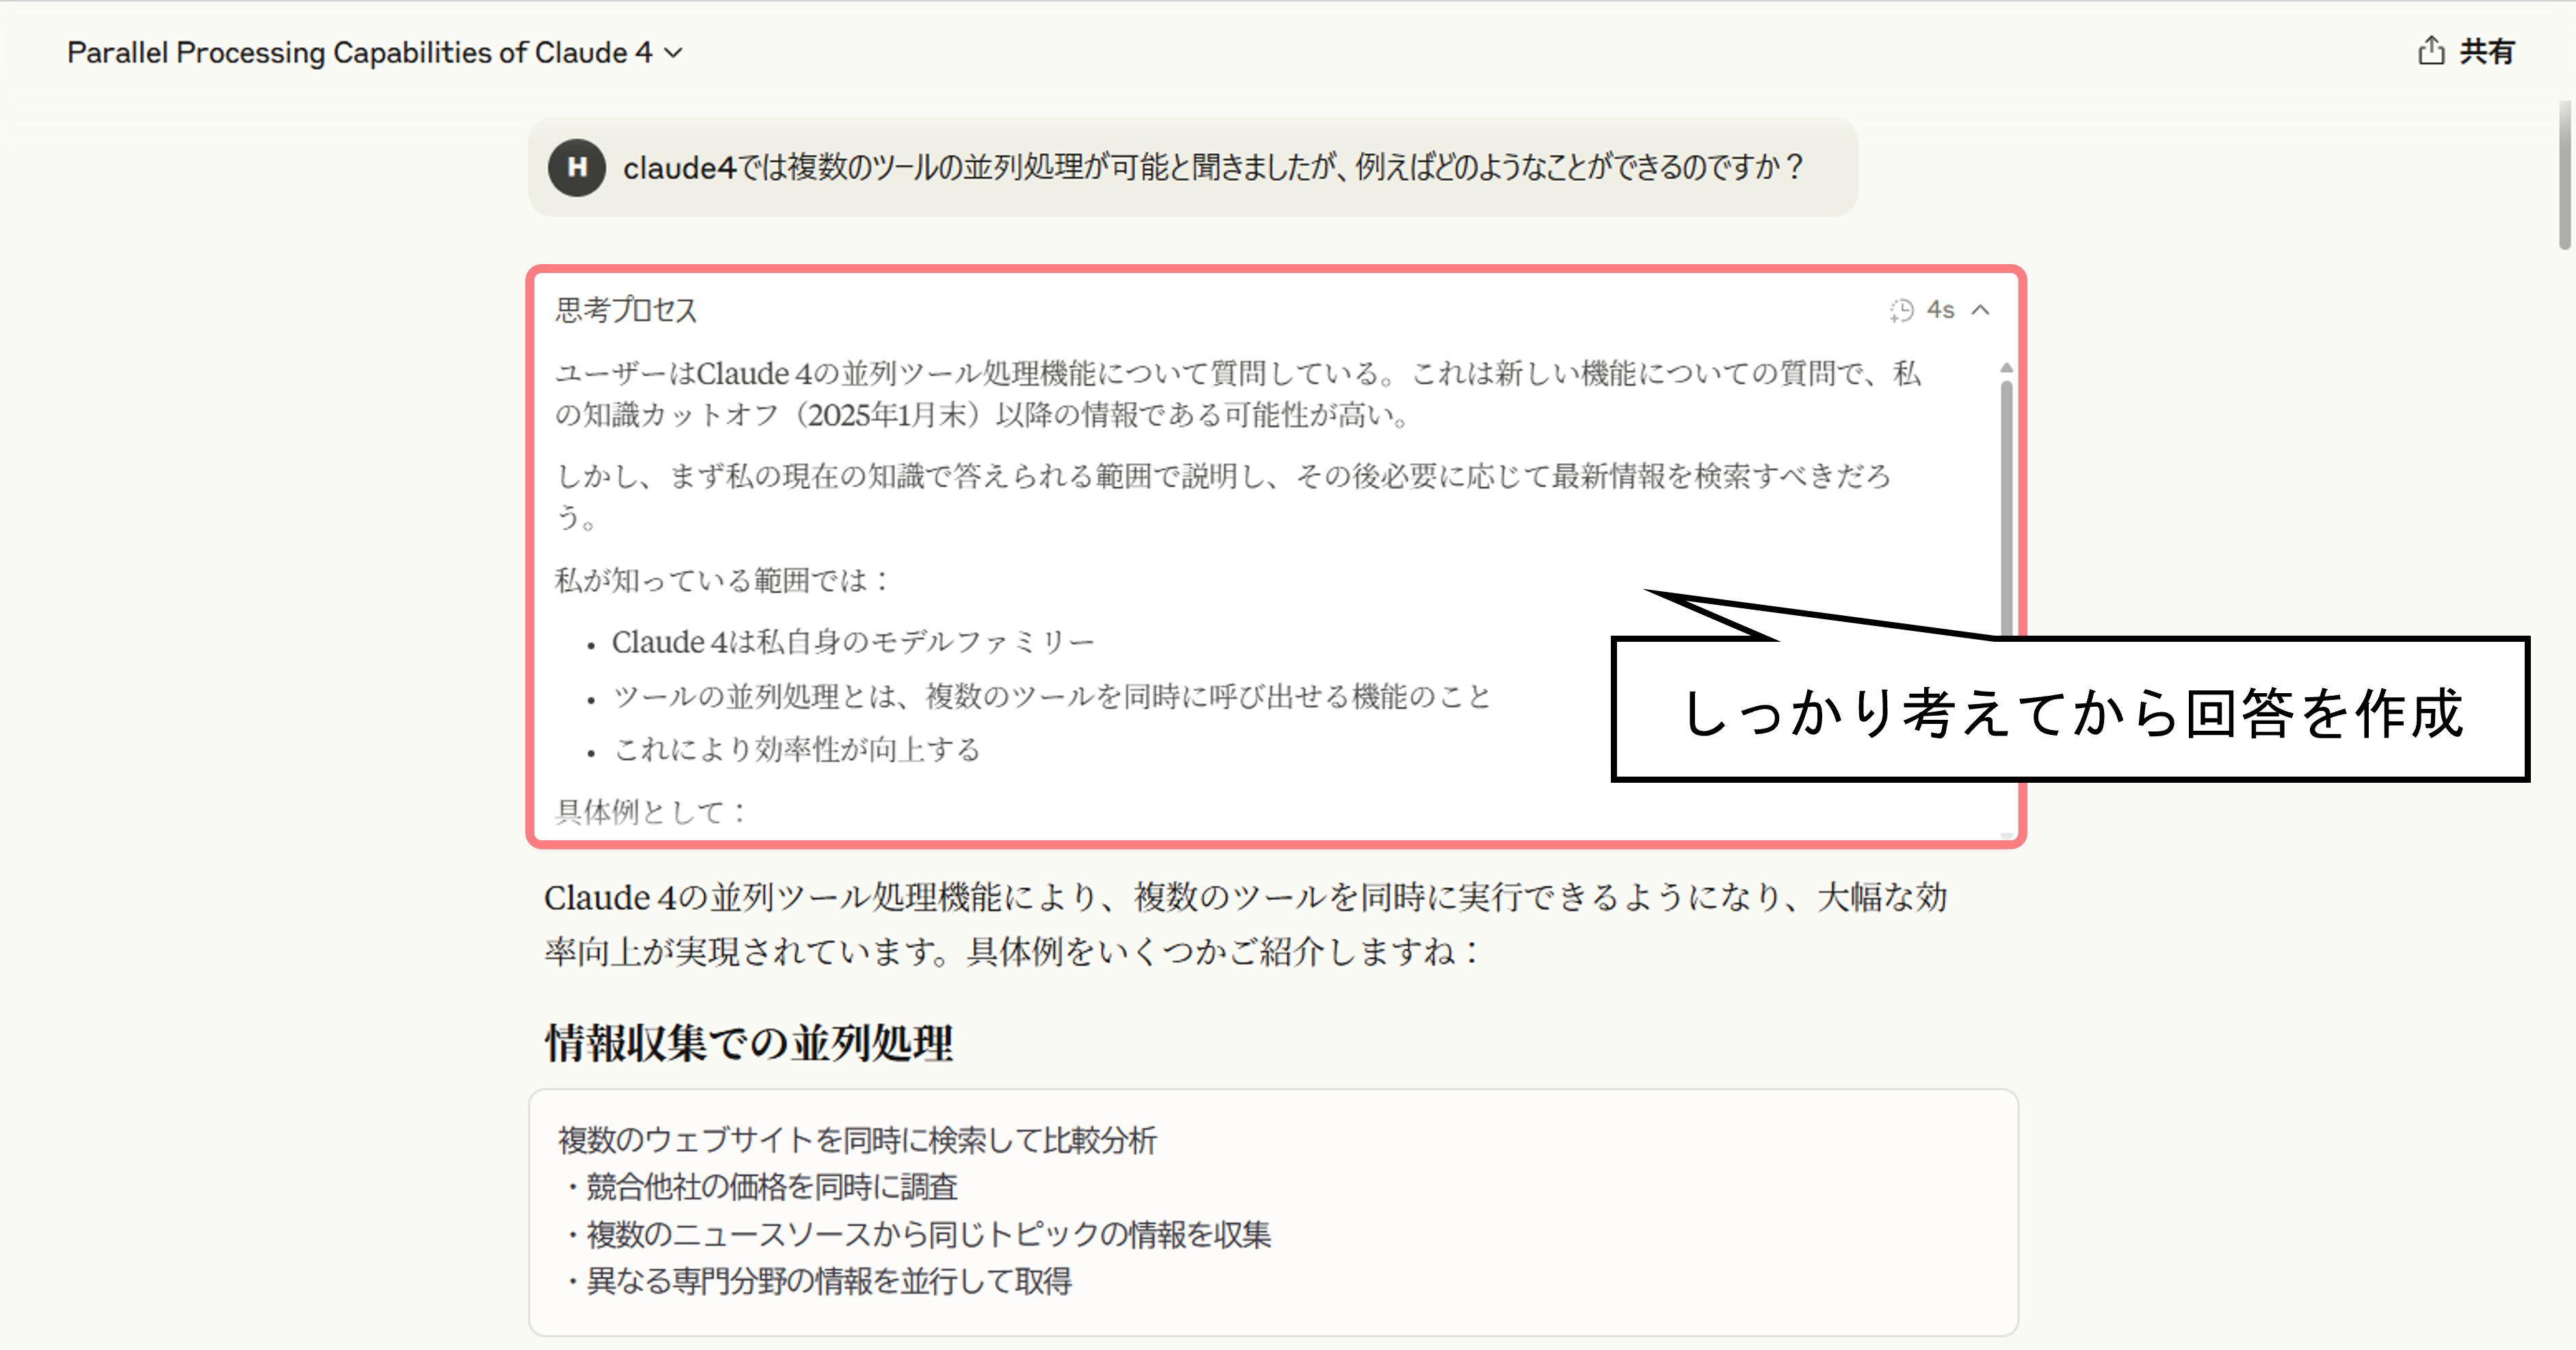Image resolution: width=2576 pixels, height=1350 pixels.
Task: Click the 4s thinking duration label
Action: [1940, 311]
